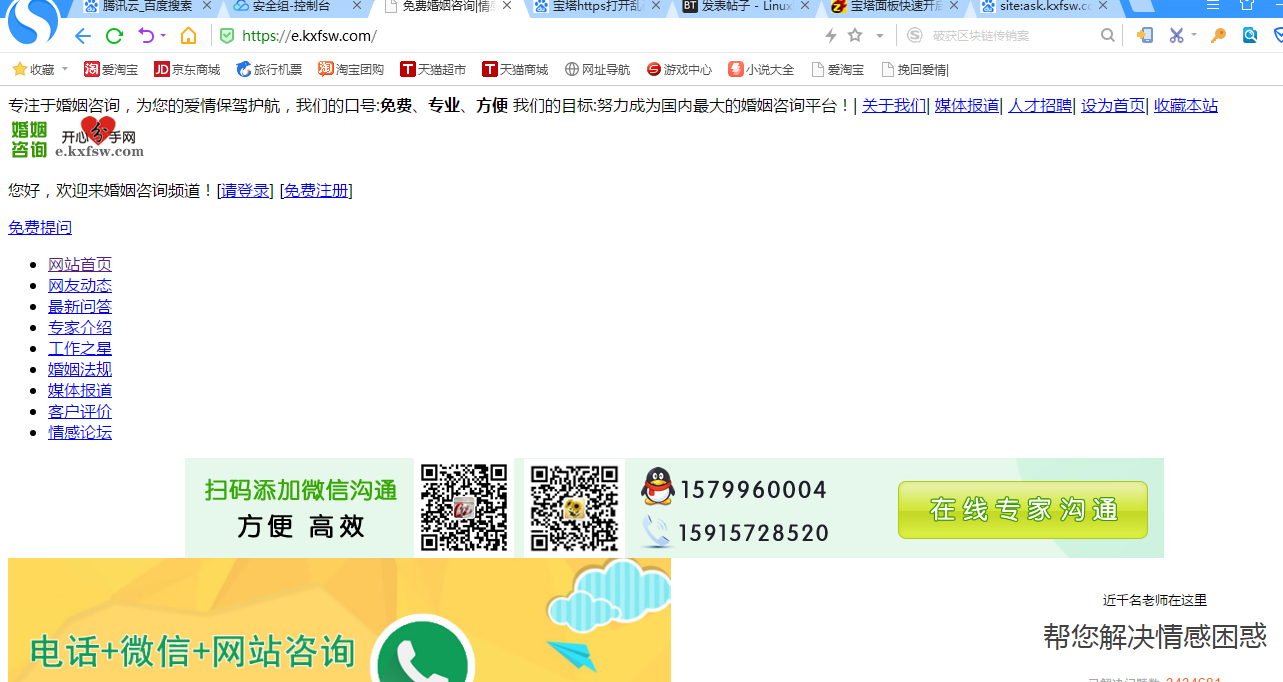The height and width of the screenshot is (682, 1283).
Task: Open the 收藏 favorites star
Action: (19, 69)
